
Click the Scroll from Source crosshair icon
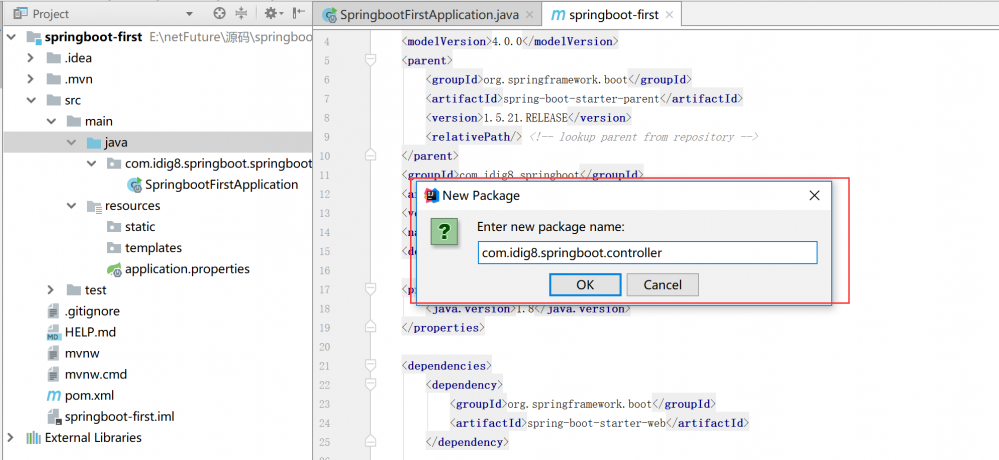pyautogui.click(x=219, y=13)
